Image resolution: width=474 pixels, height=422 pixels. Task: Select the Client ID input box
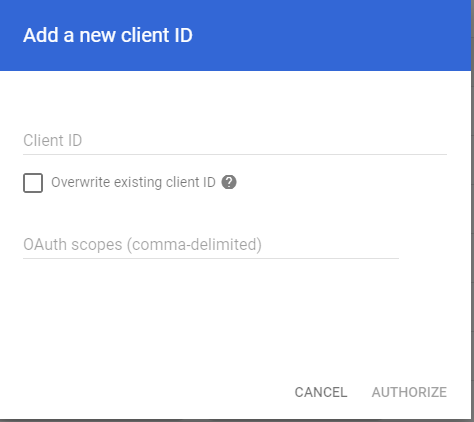pyautogui.click(x=235, y=141)
